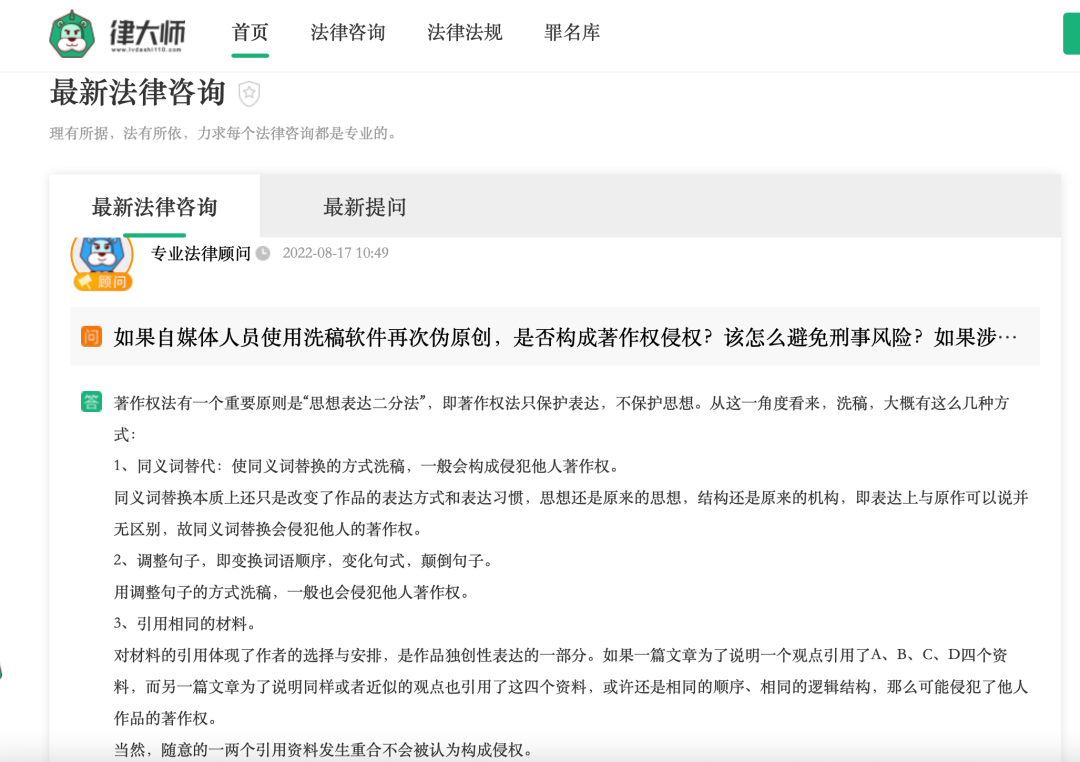Click the clock icon before the timestamp
Screen dimensions: 1080x762
pyautogui.click(x=263, y=252)
